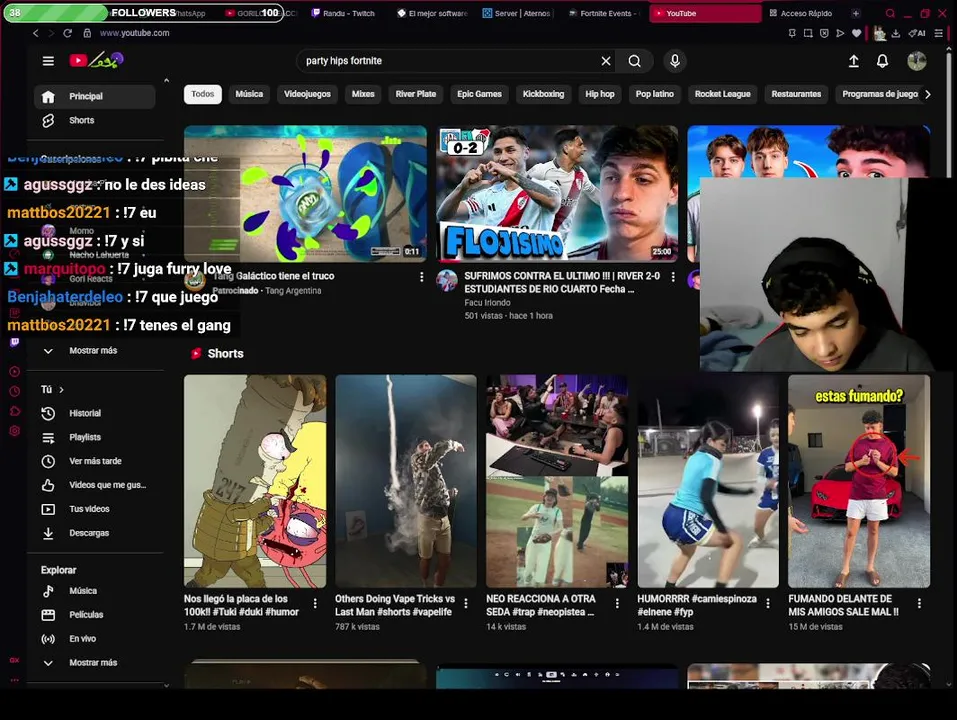
Task: Select the Música filter chip
Action: [249, 94]
